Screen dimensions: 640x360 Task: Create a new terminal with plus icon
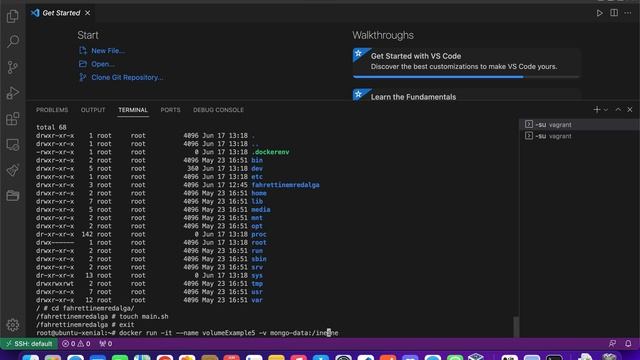[x=596, y=109]
